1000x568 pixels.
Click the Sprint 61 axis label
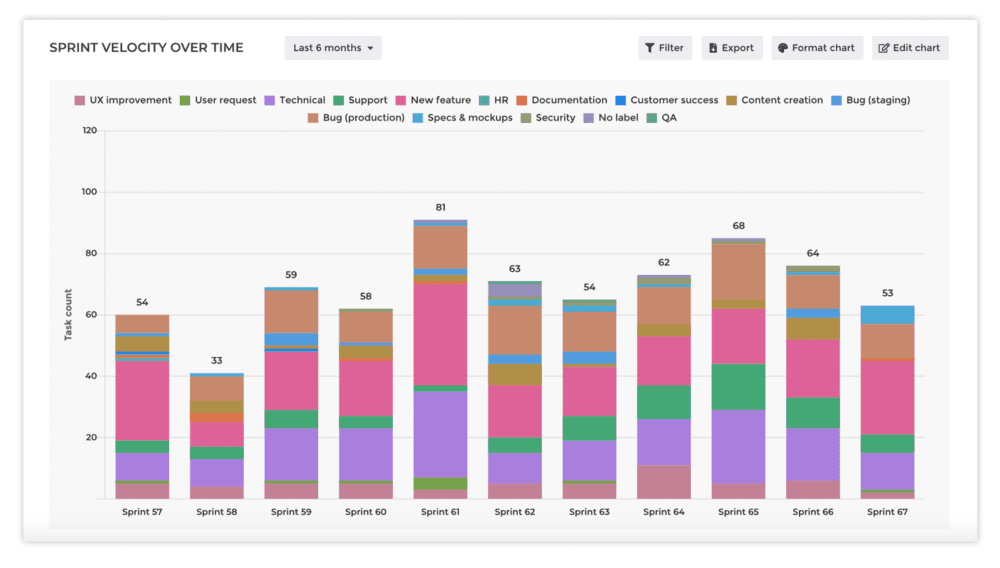tap(440, 512)
